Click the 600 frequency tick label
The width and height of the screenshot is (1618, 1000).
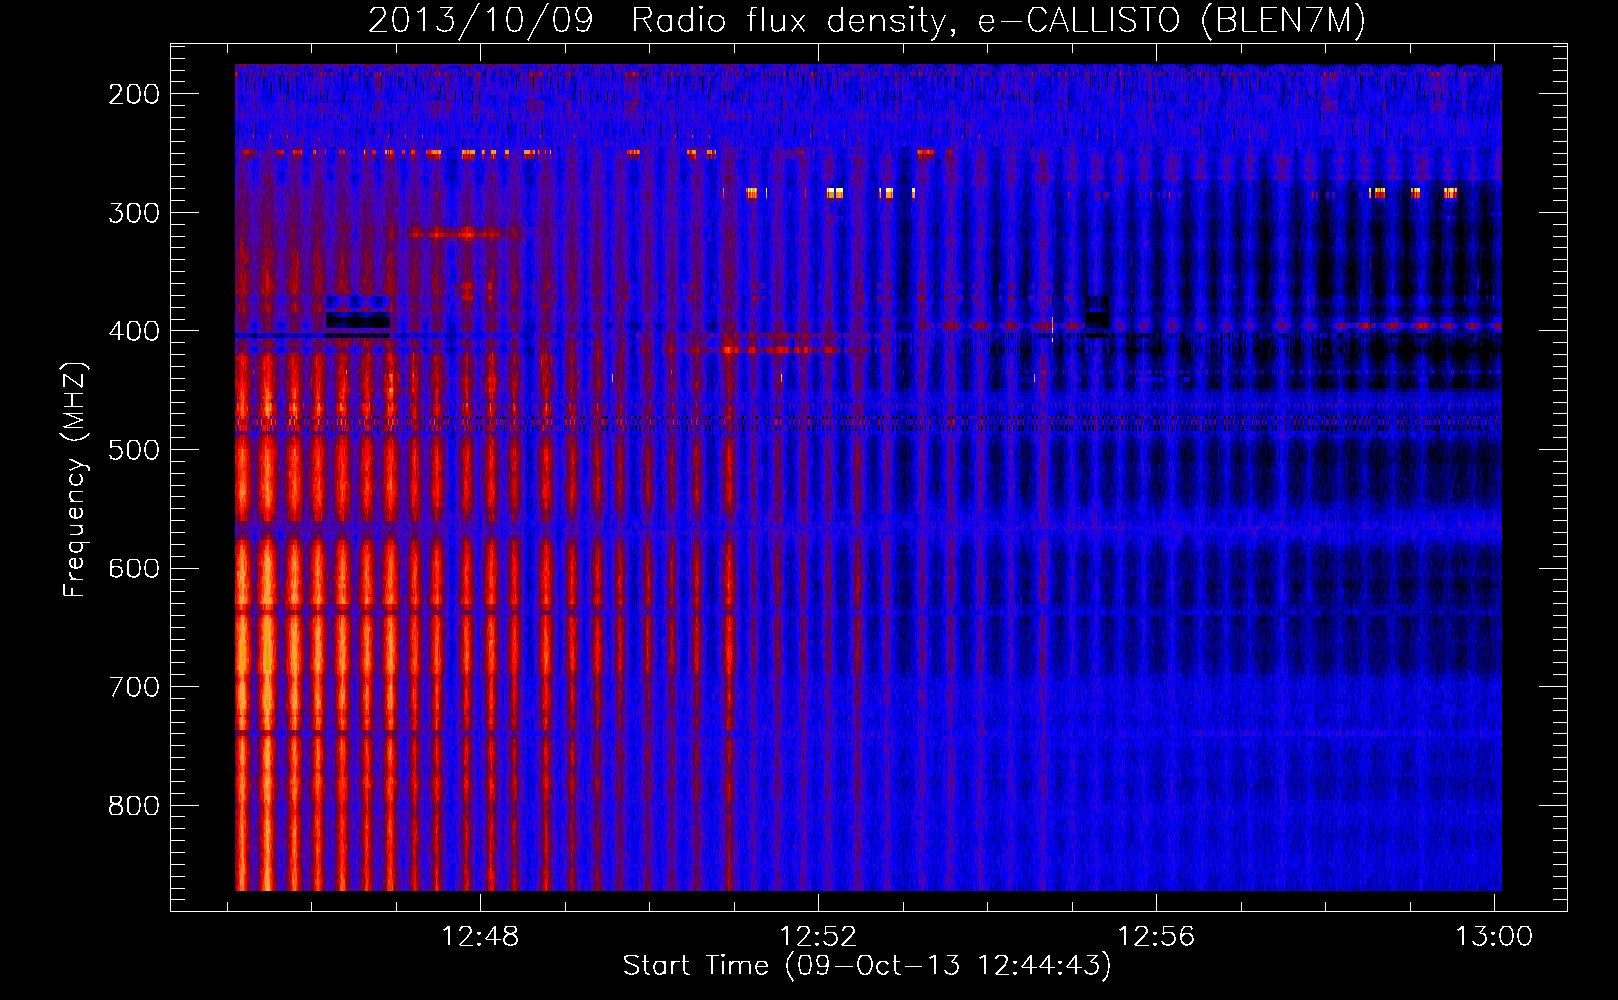click(134, 568)
